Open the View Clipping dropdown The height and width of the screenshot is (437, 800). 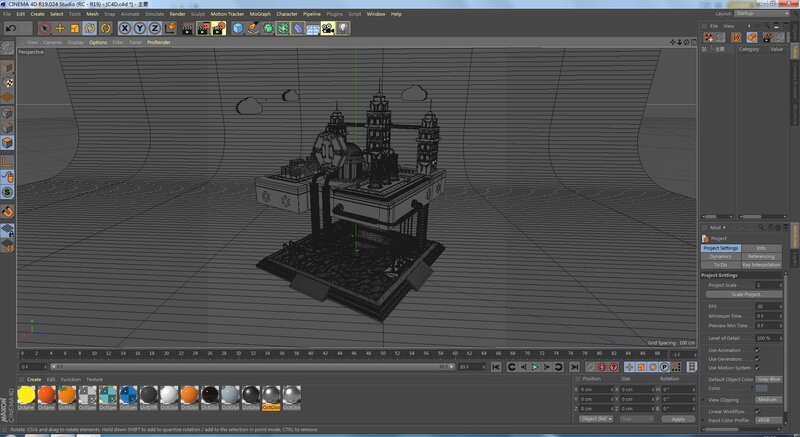pos(768,399)
